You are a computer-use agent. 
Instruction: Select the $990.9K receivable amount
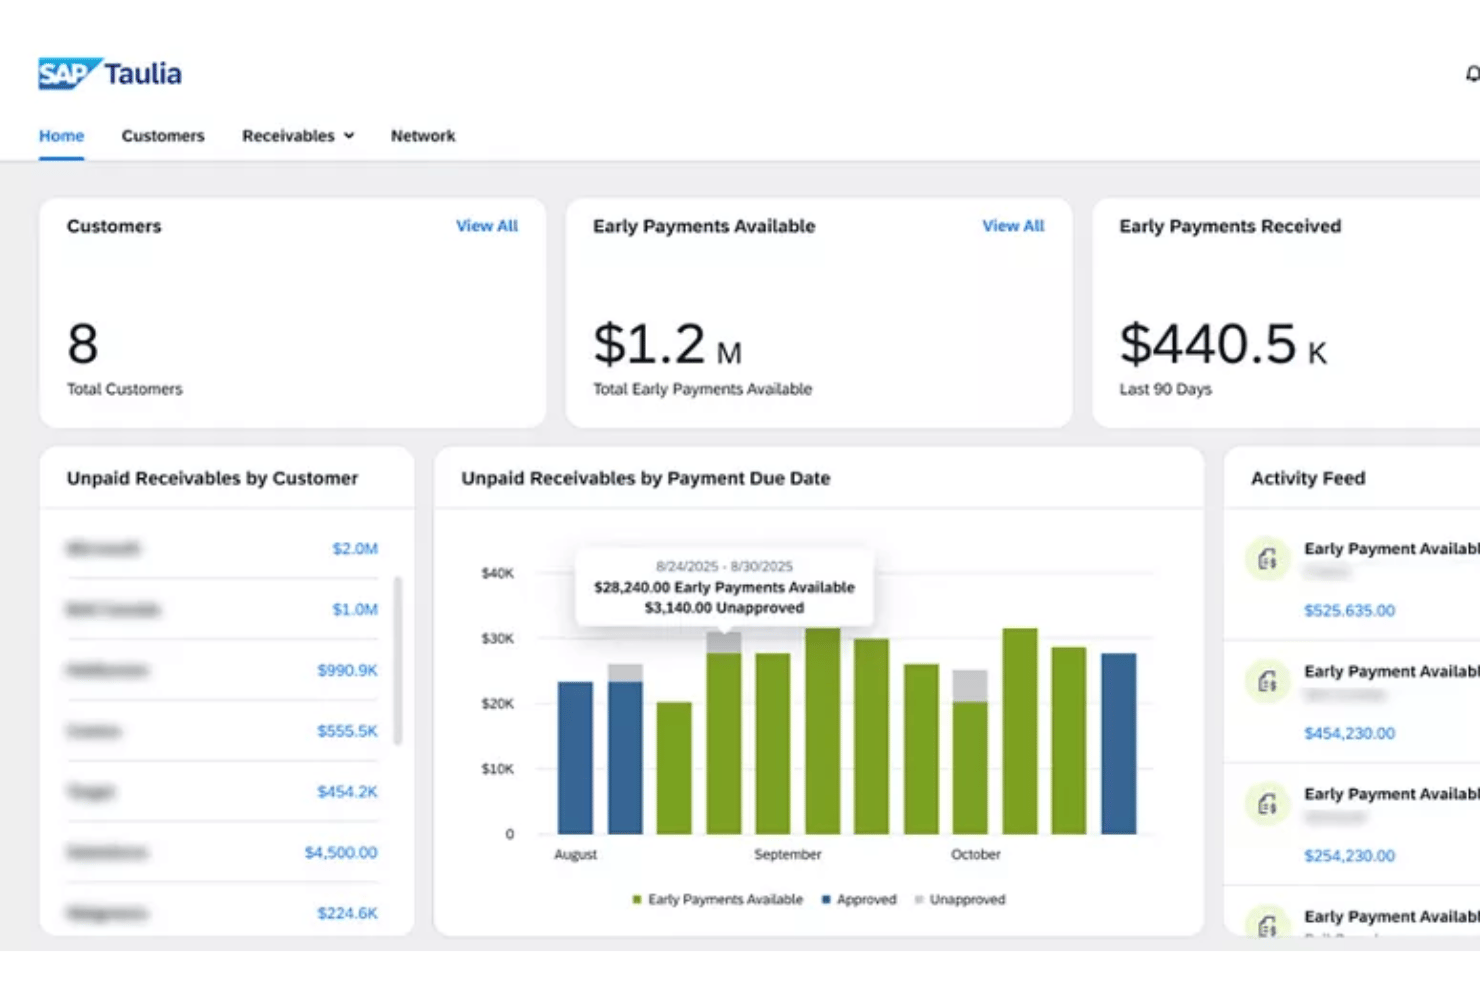coord(347,670)
